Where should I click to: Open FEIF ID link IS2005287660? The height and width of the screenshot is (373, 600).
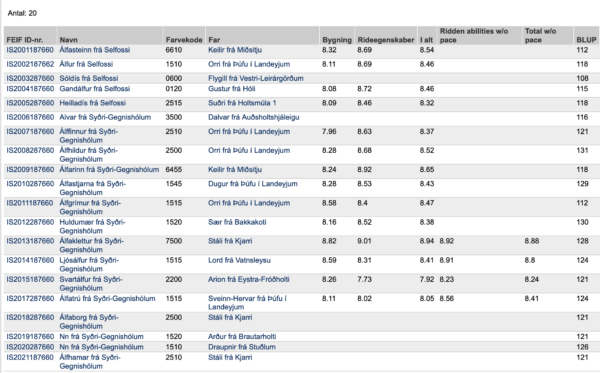point(30,103)
